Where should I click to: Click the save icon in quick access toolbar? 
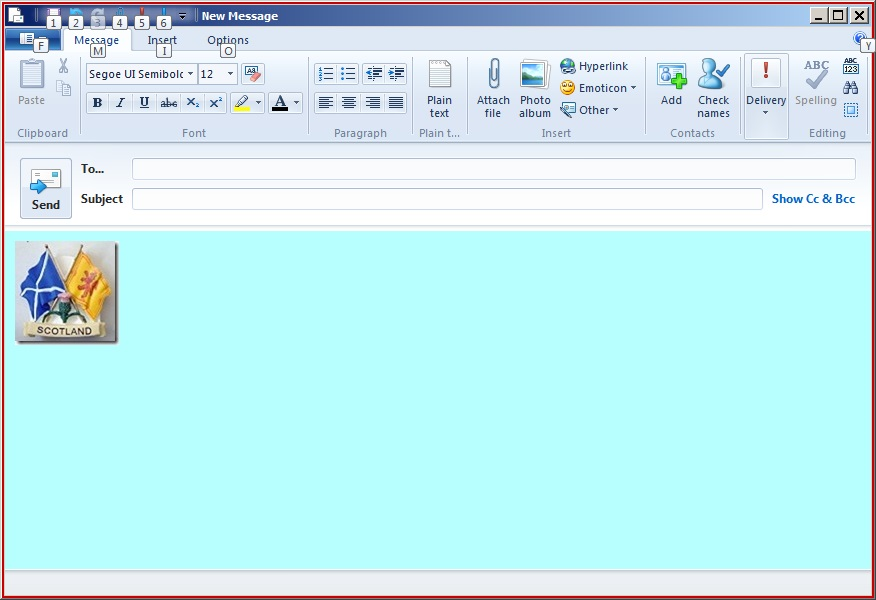pyautogui.click(x=53, y=15)
